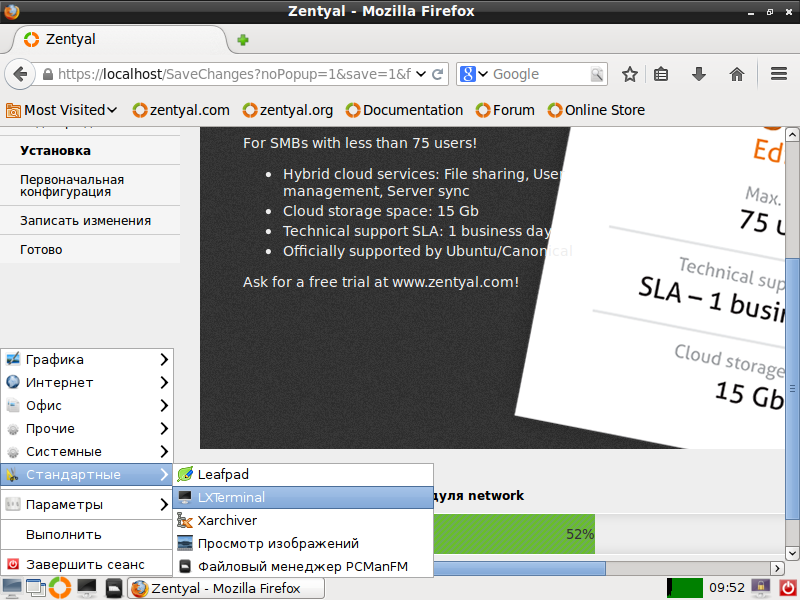Click the blue overall progress bar at the bottom
This screenshot has height=600, width=800.
[x=519, y=568]
